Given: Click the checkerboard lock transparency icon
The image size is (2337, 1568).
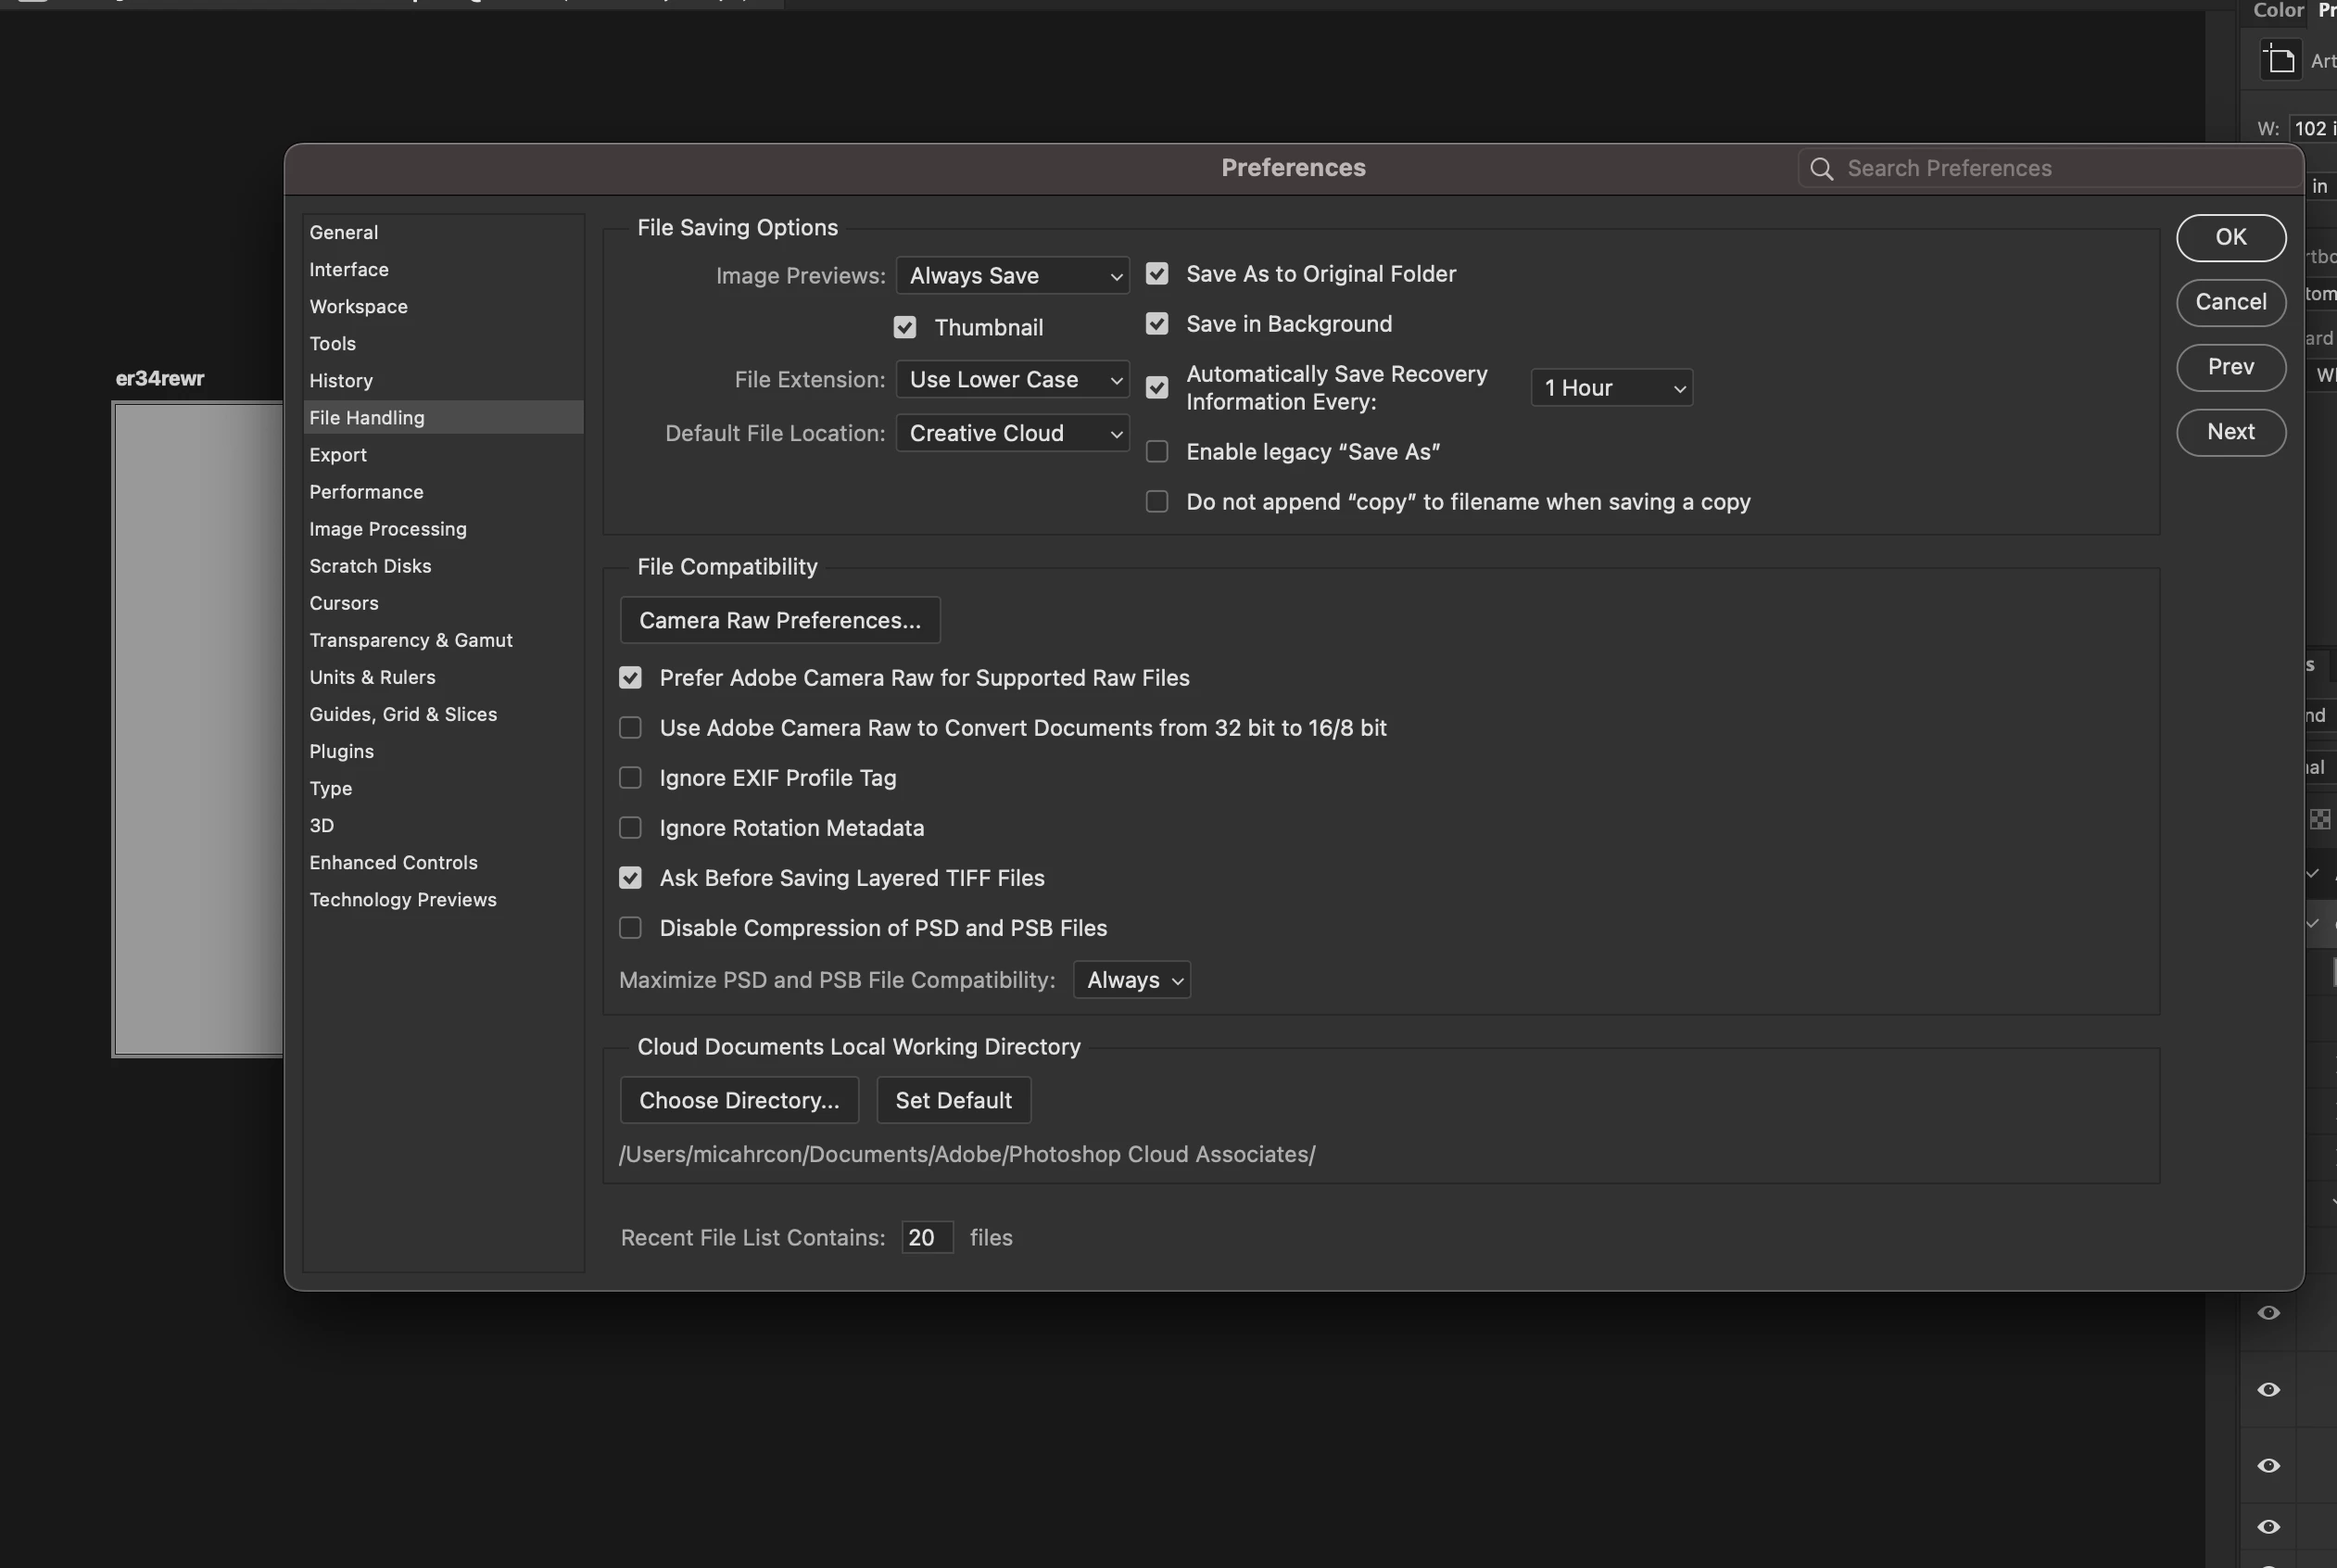Looking at the screenshot, I should coord(2320,819).
